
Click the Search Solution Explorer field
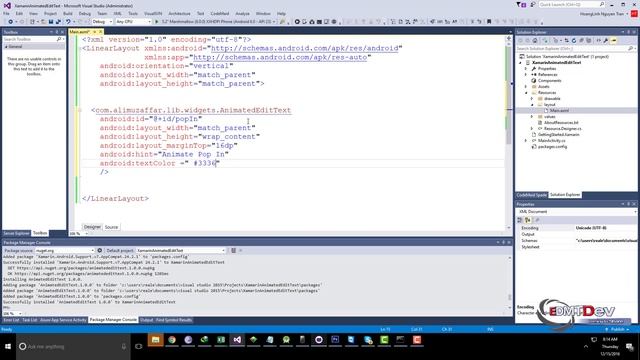pyautogui.click(x=576, y=49)
